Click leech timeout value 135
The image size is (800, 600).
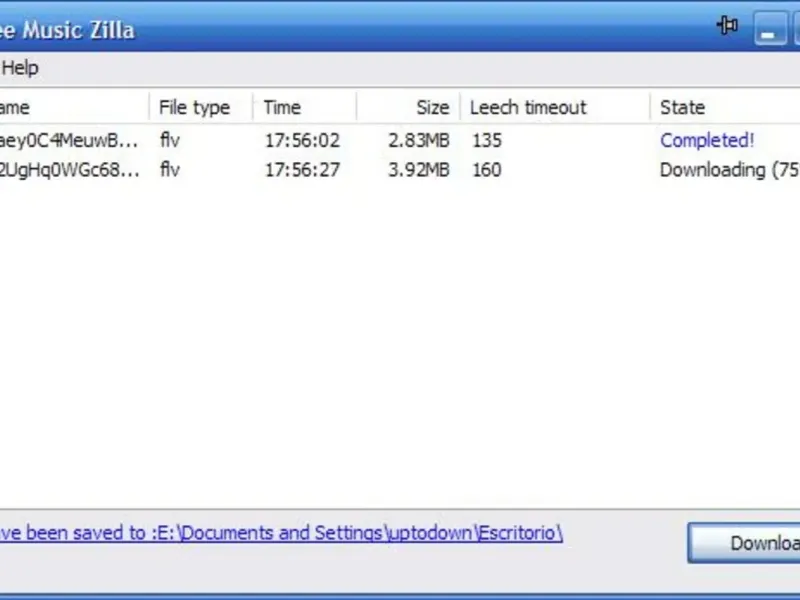coord(487,140)
